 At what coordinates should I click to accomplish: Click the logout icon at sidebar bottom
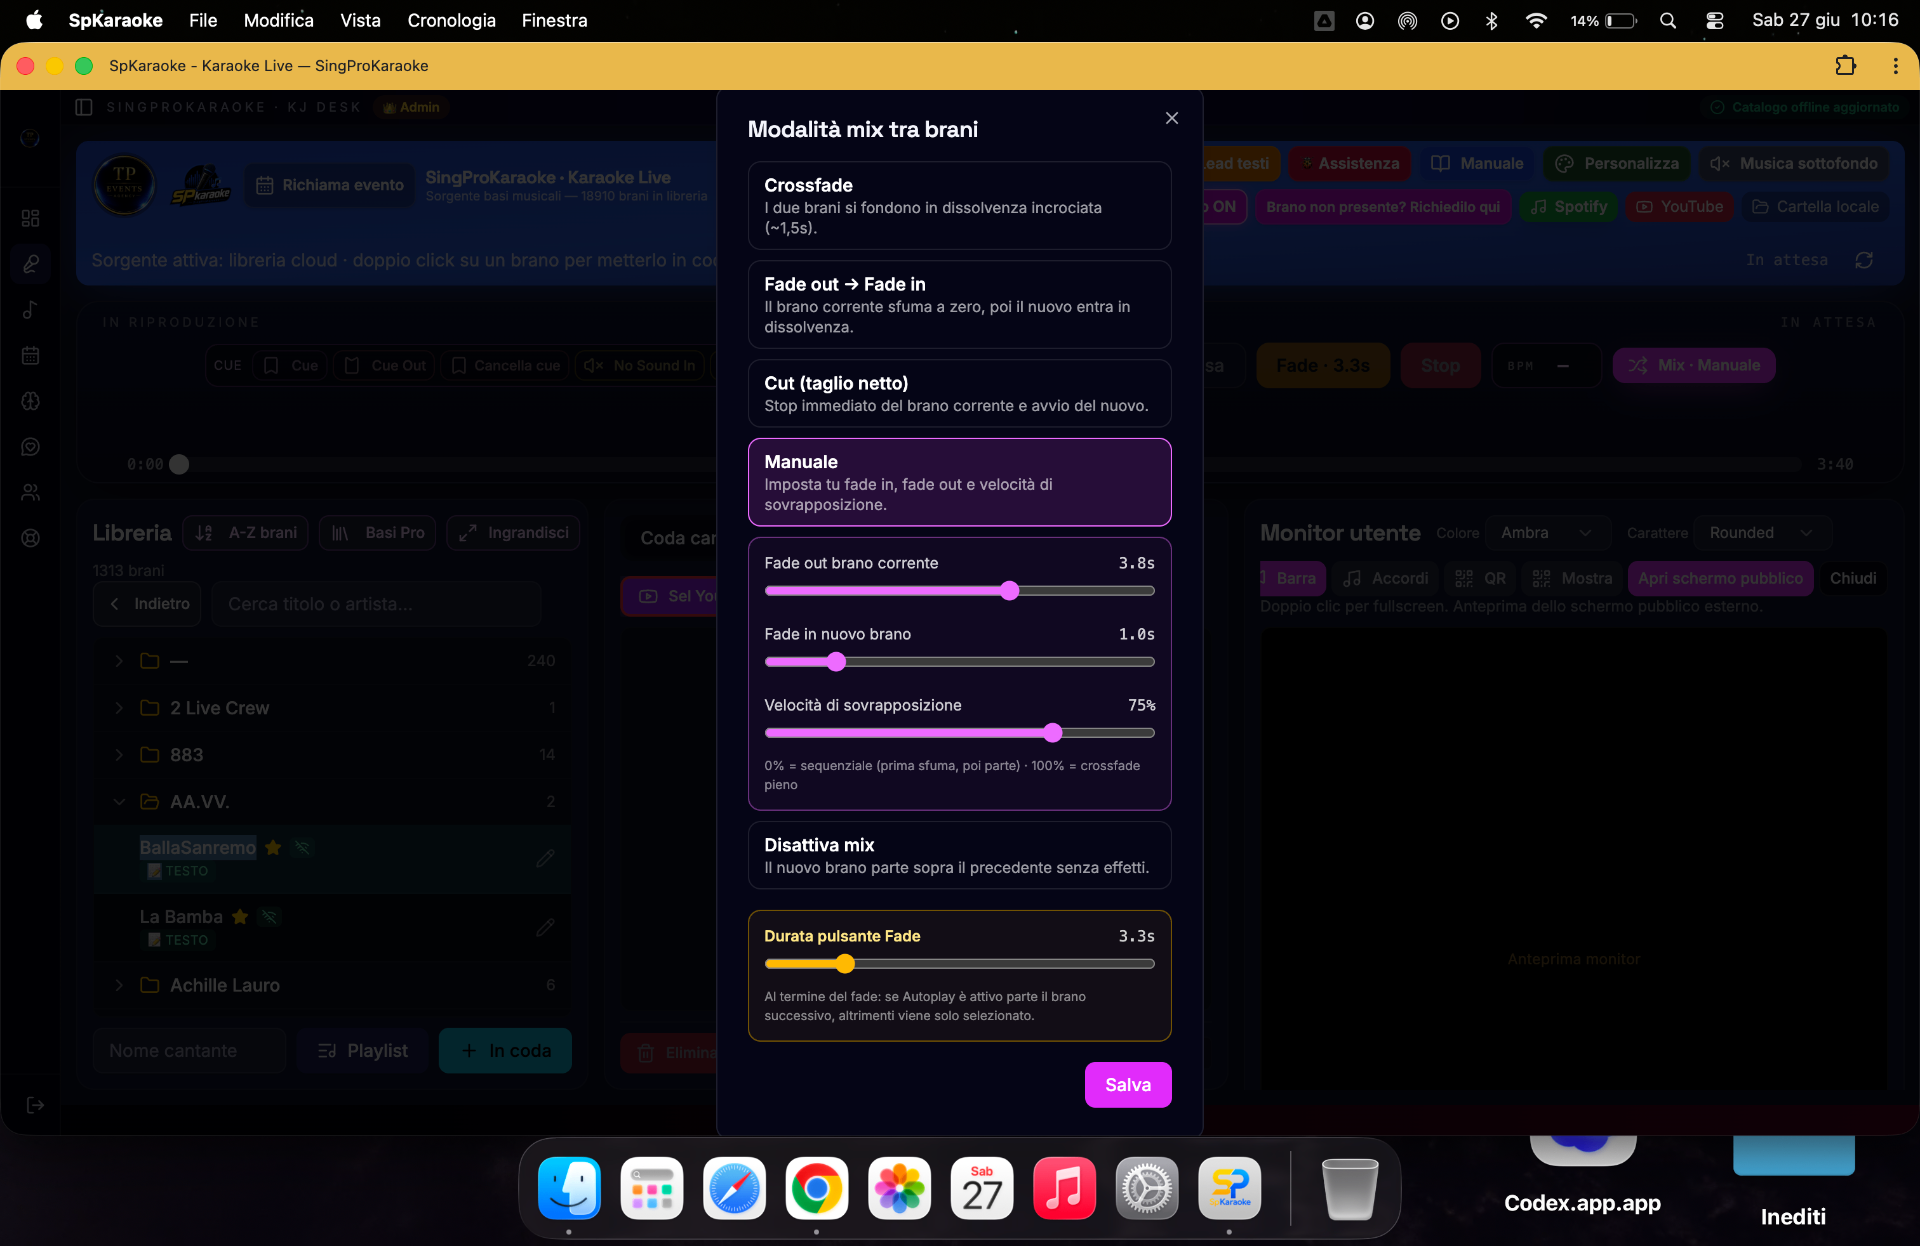pos(35,1105)
